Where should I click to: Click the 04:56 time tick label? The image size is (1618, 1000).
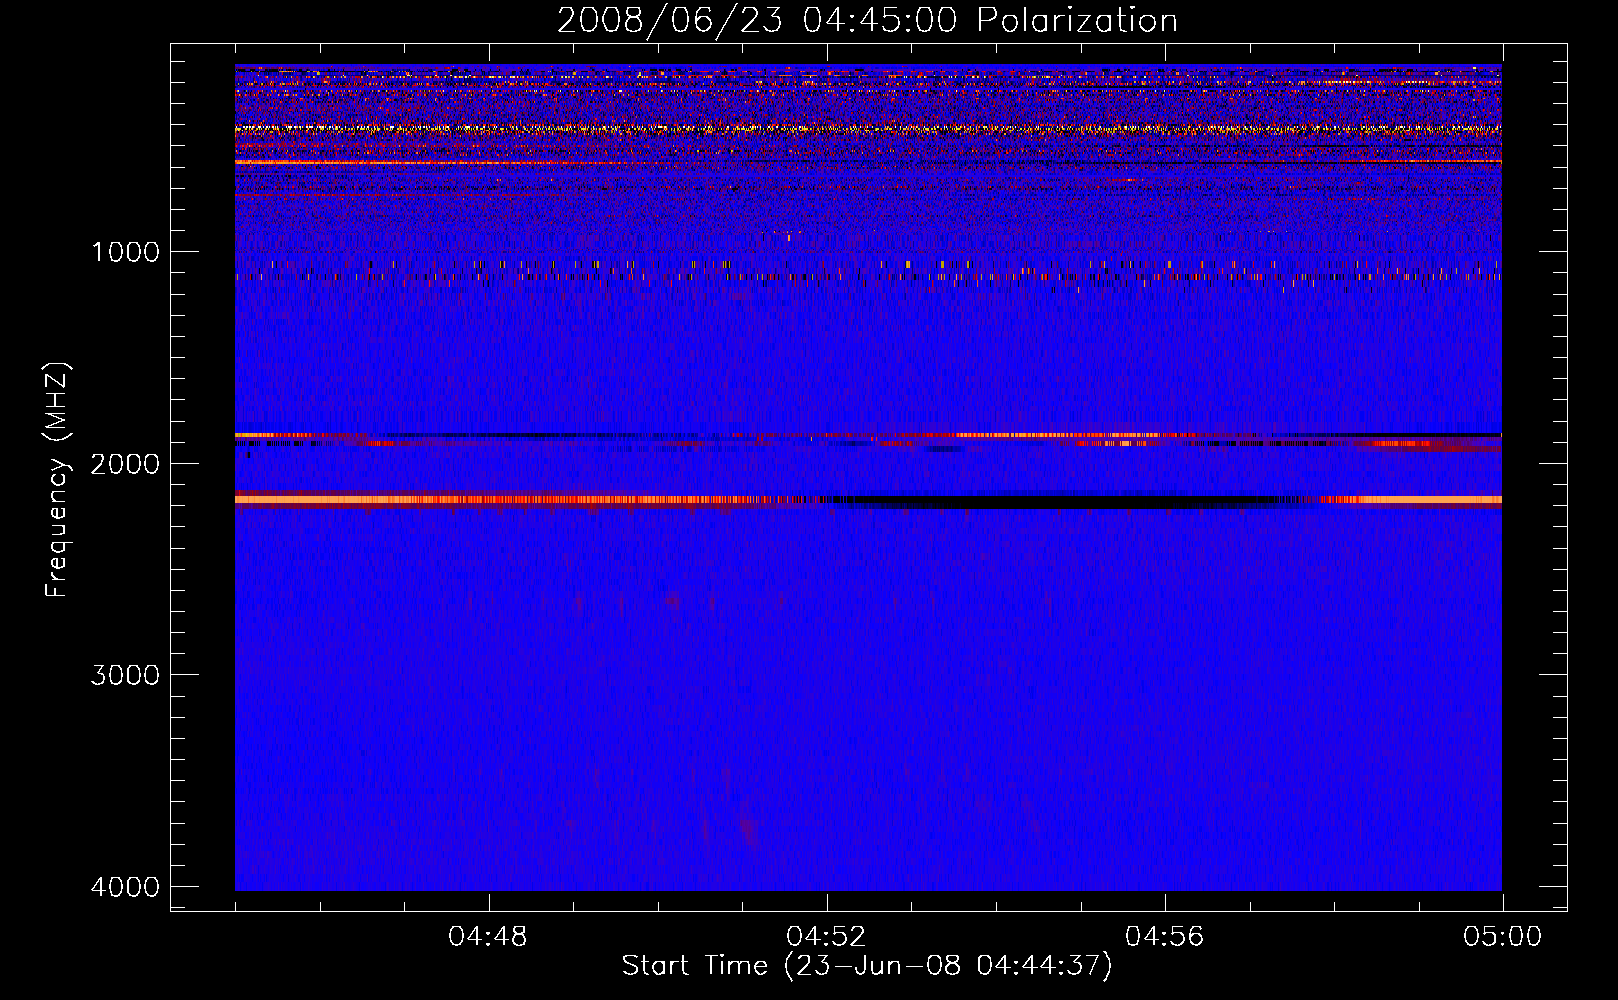click(1164, 937)
